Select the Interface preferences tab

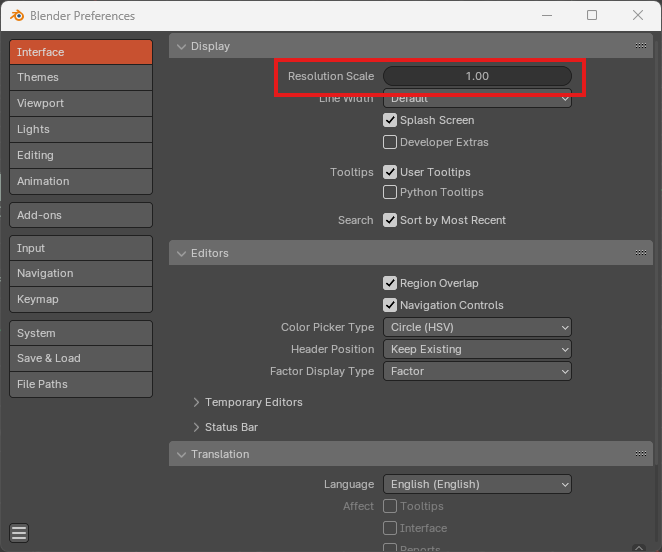pyautogui.click(x=81, y=52)
